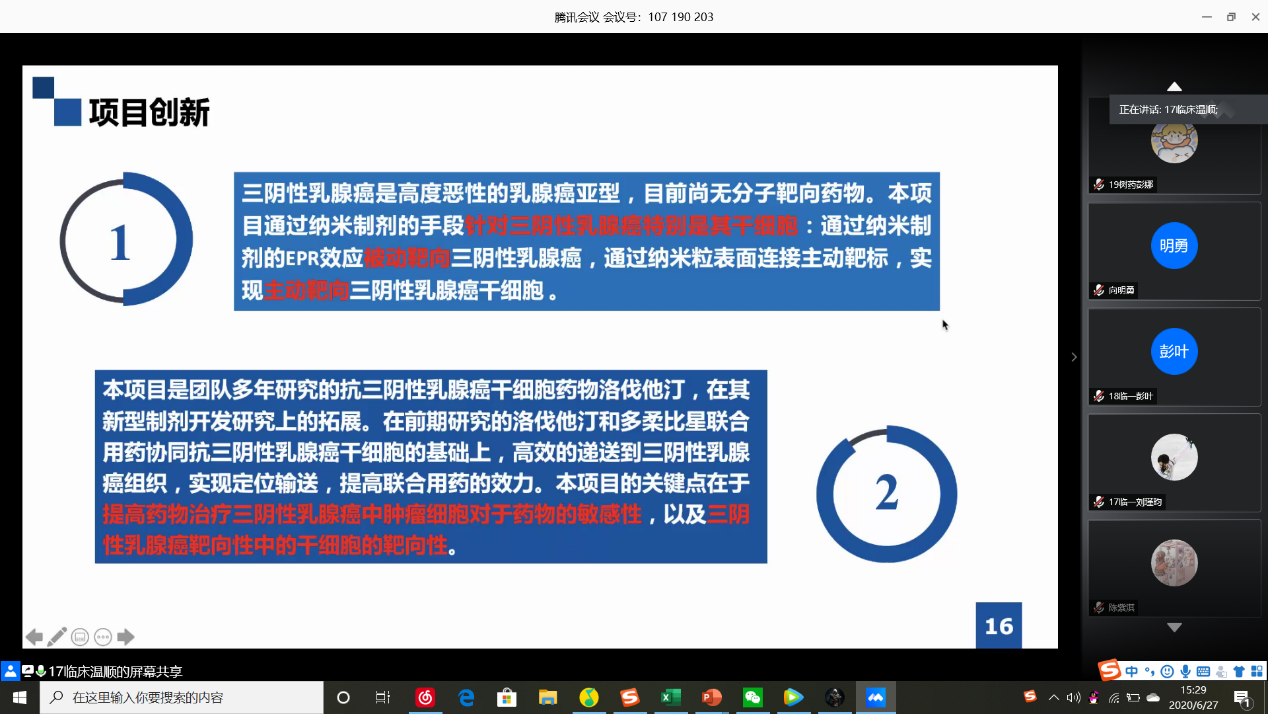Collapse the participant video sidebar chevron
The width and height of the screenshot is (1268, 714).
point(1074,357)
